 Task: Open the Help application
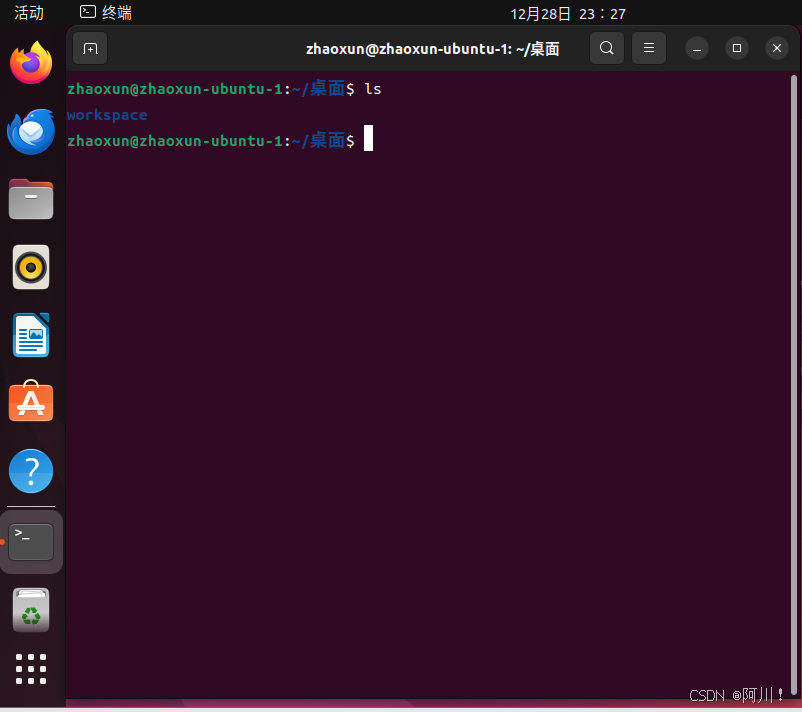31,471
